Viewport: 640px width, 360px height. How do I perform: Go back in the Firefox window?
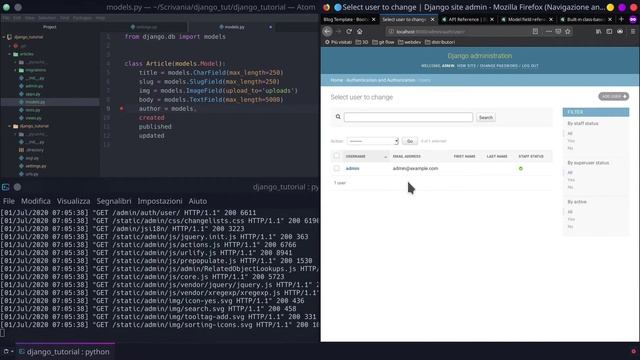pos(327,31)
